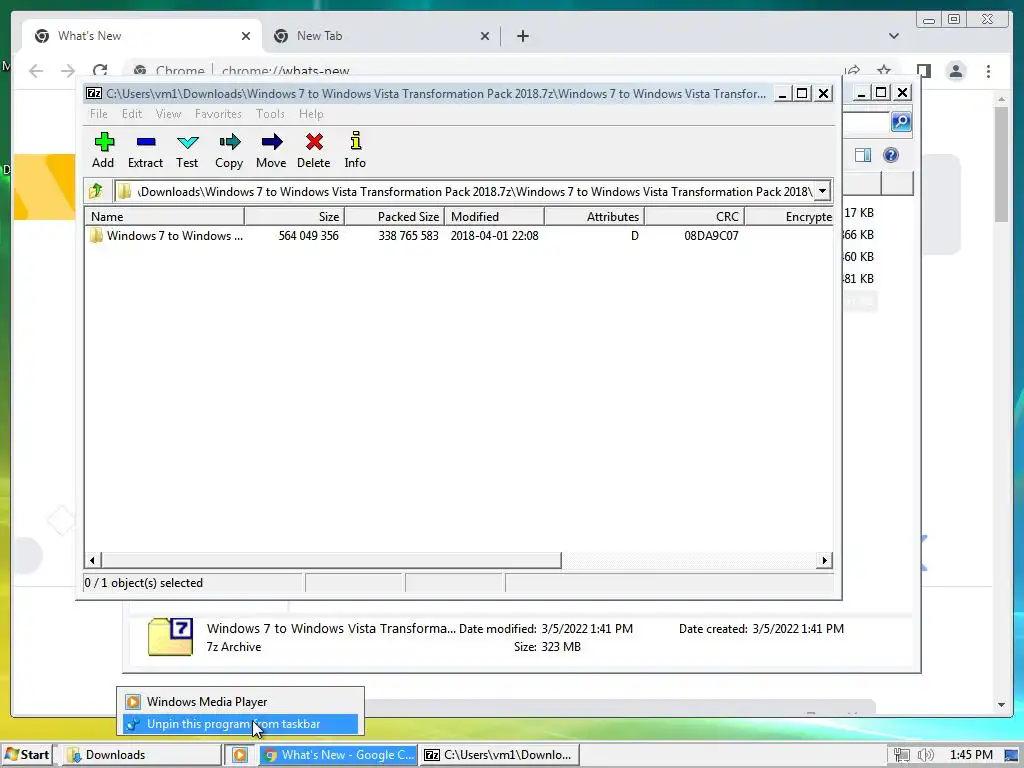Image resolution: width=1024 pixels, height=768 pixels.
Task: Click Unpin this program from taskbar
Action: [x=240, y=724]
